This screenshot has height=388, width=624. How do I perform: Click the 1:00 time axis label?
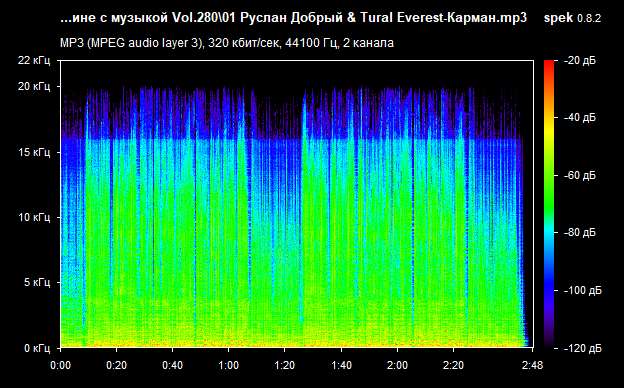click(228, 365)
